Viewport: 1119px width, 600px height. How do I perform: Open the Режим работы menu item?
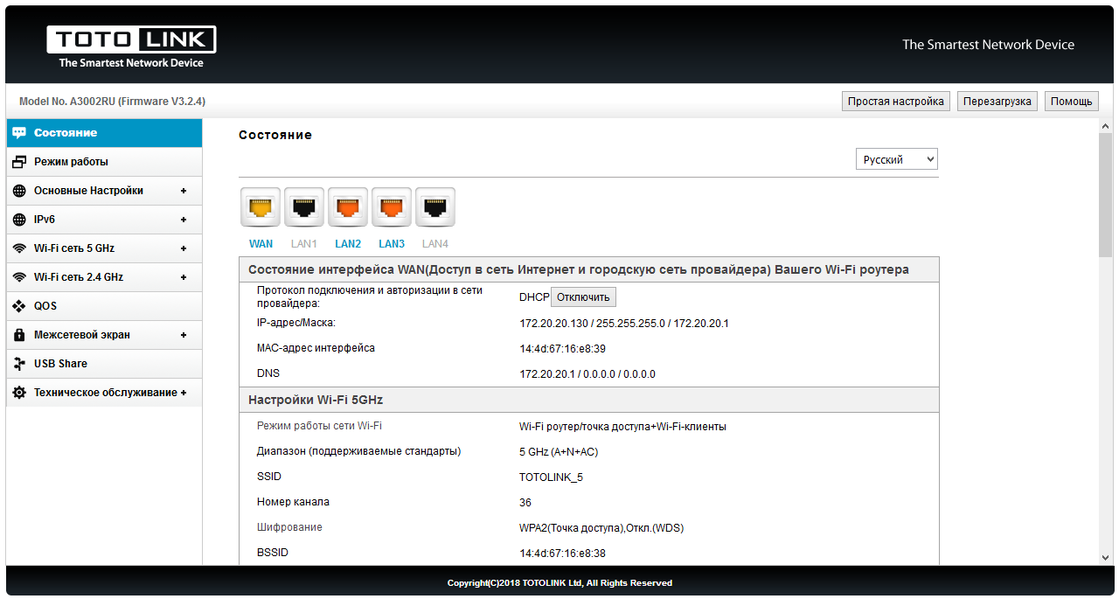104,162
